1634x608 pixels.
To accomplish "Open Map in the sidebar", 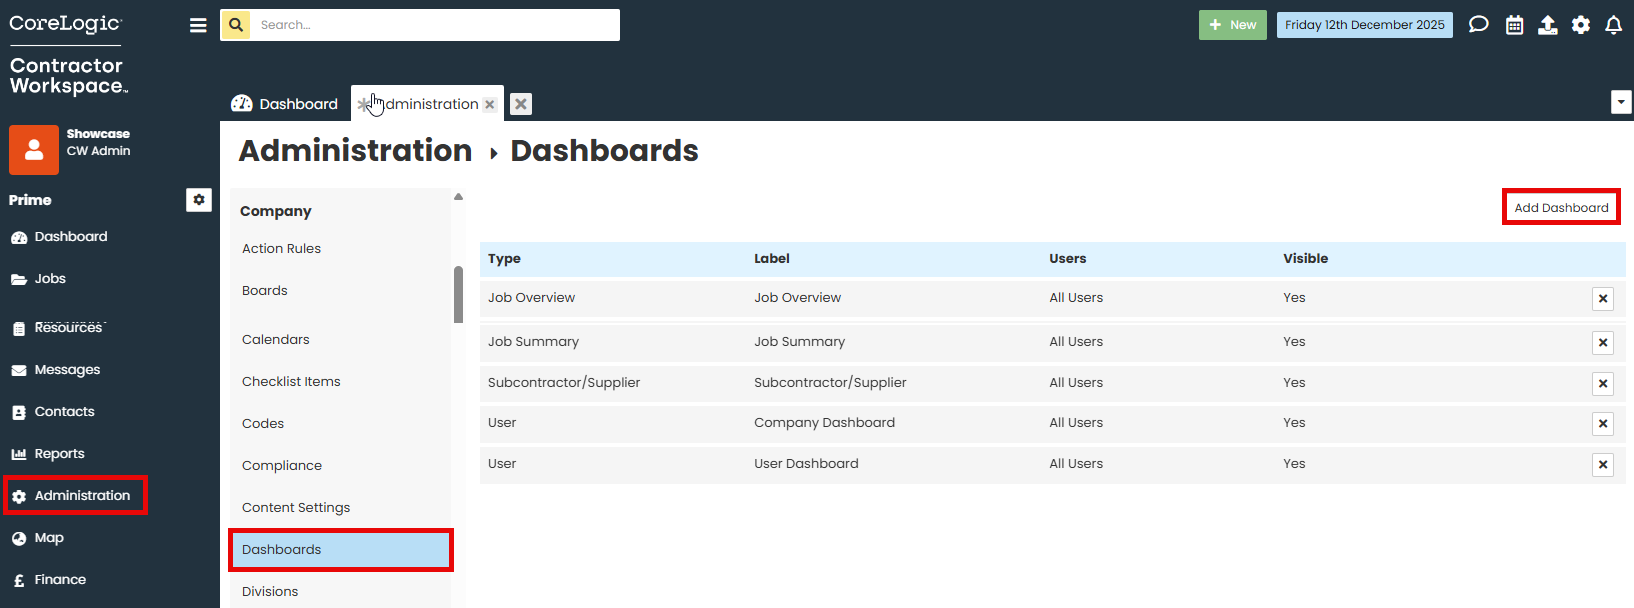I will (49, 538).
